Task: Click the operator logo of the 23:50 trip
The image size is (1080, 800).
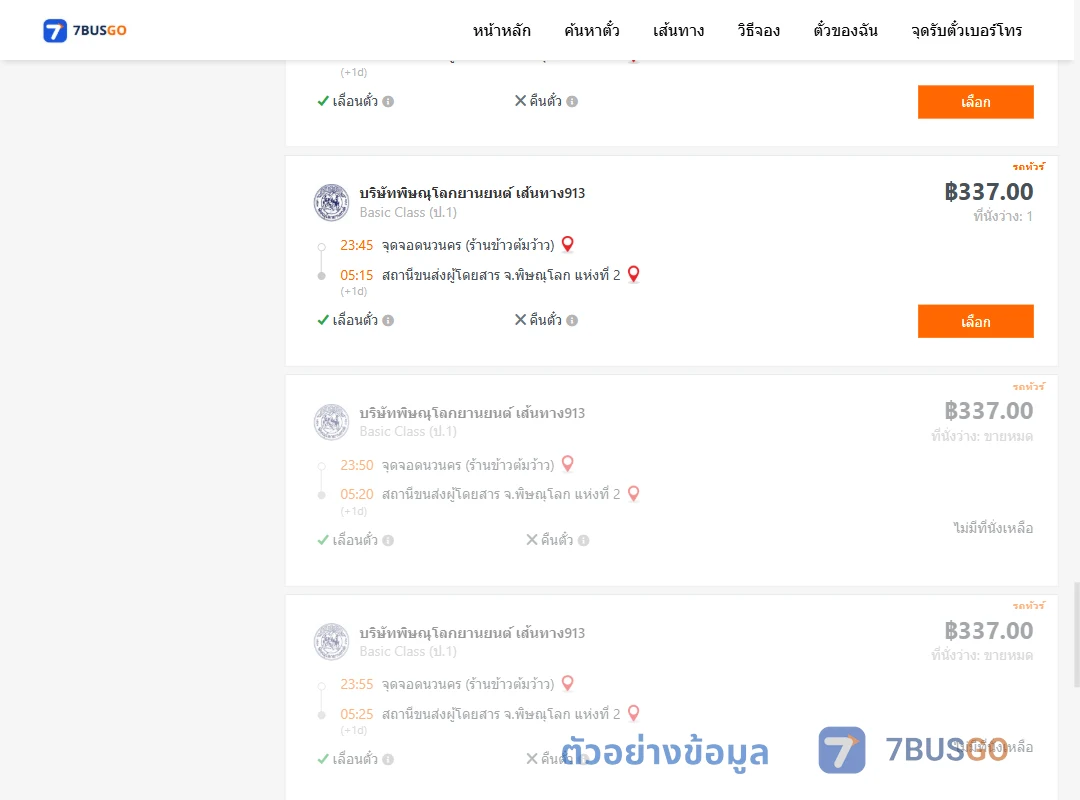Action: tap(331, 422)
